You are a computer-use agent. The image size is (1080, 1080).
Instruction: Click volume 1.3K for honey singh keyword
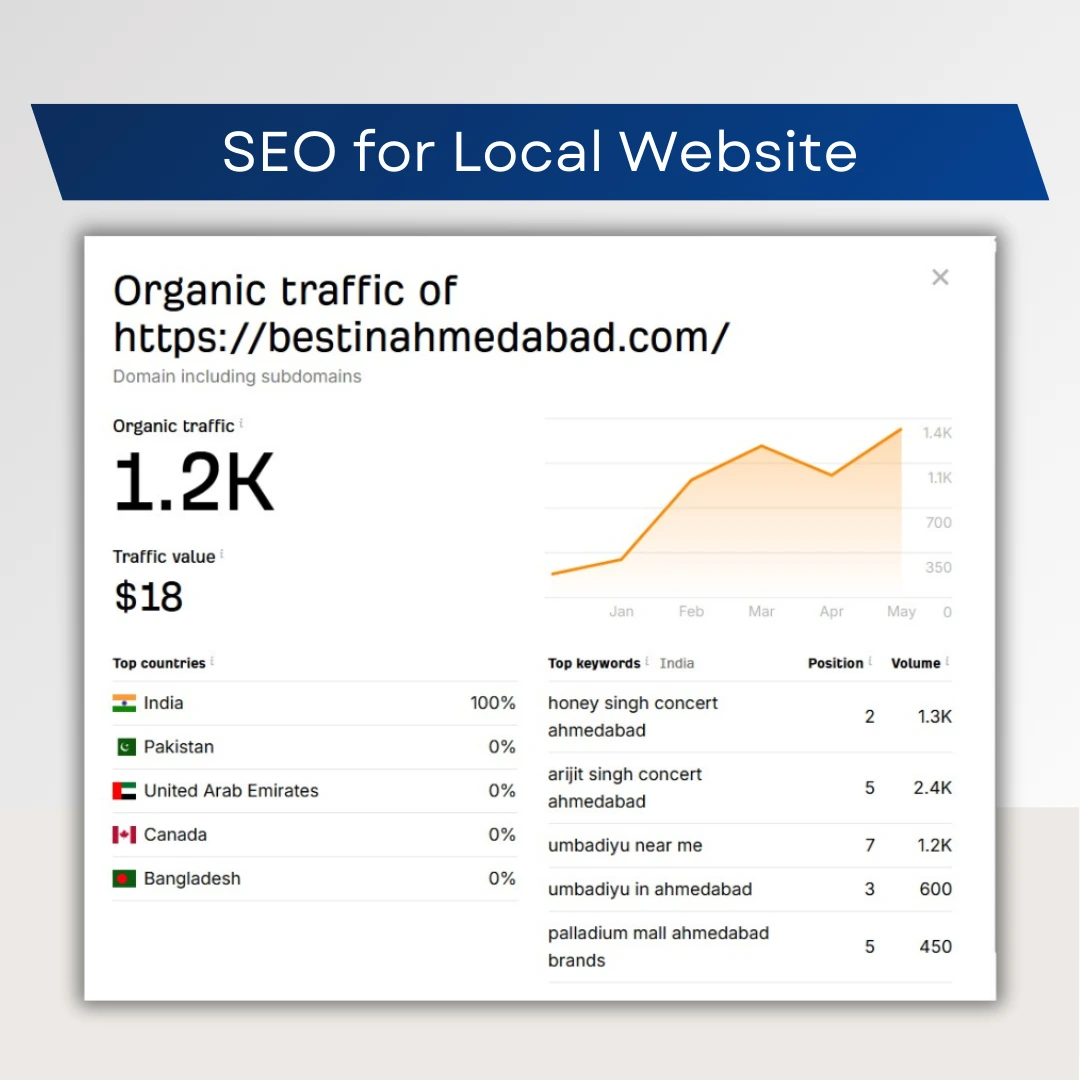[934, 716]
